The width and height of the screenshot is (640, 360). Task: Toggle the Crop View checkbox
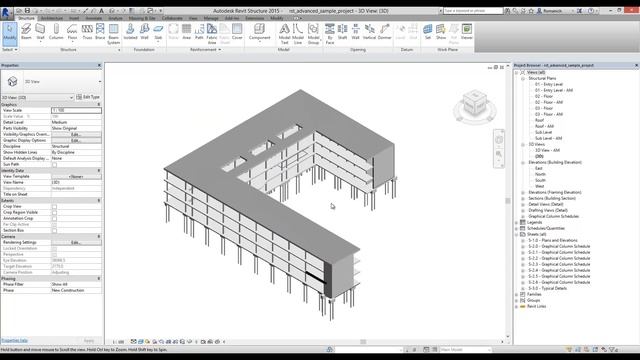click(54, 207)
